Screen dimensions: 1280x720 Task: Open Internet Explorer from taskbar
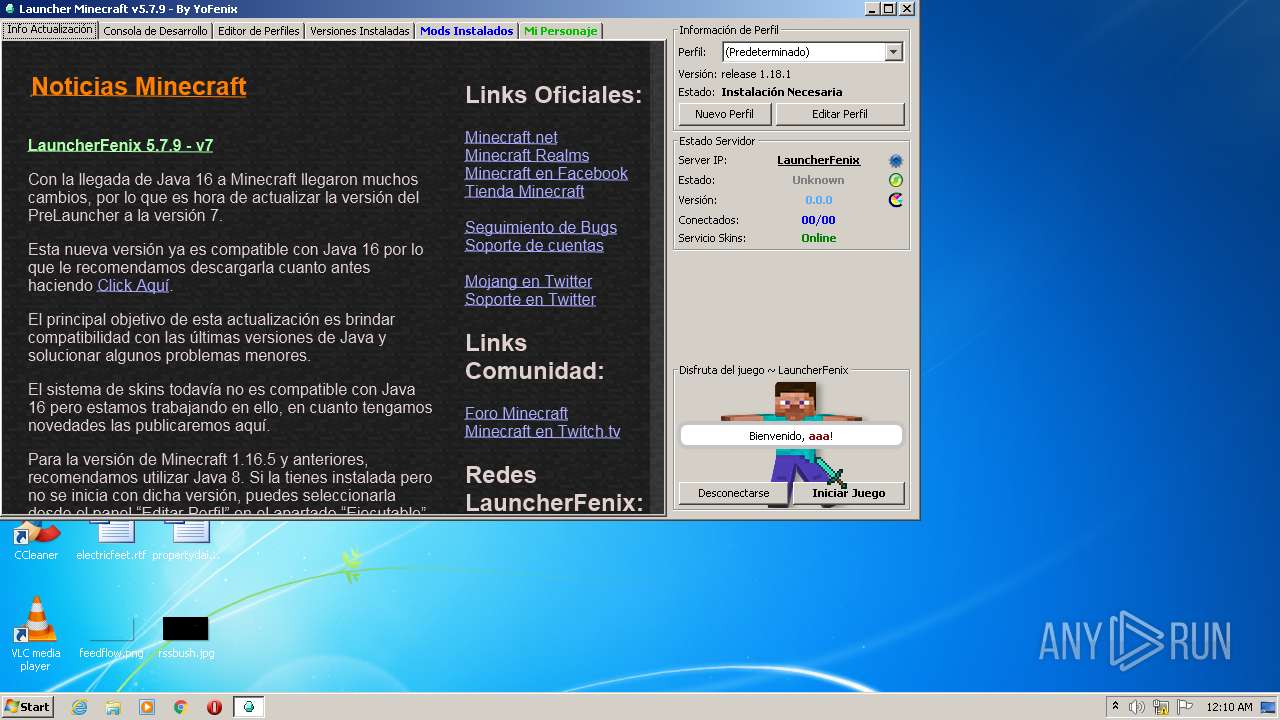[79, 707]
